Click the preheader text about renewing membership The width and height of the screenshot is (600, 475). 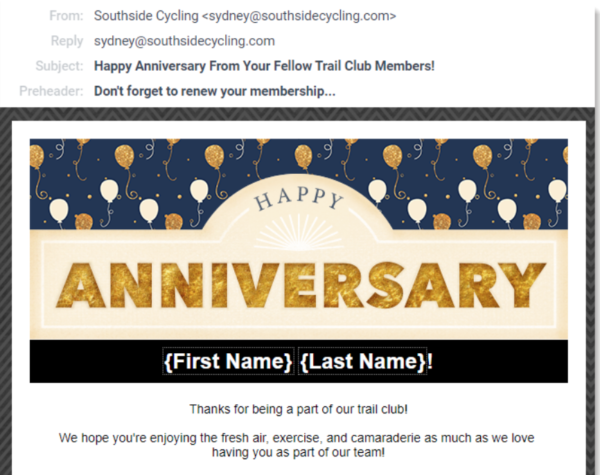[214, 90]
